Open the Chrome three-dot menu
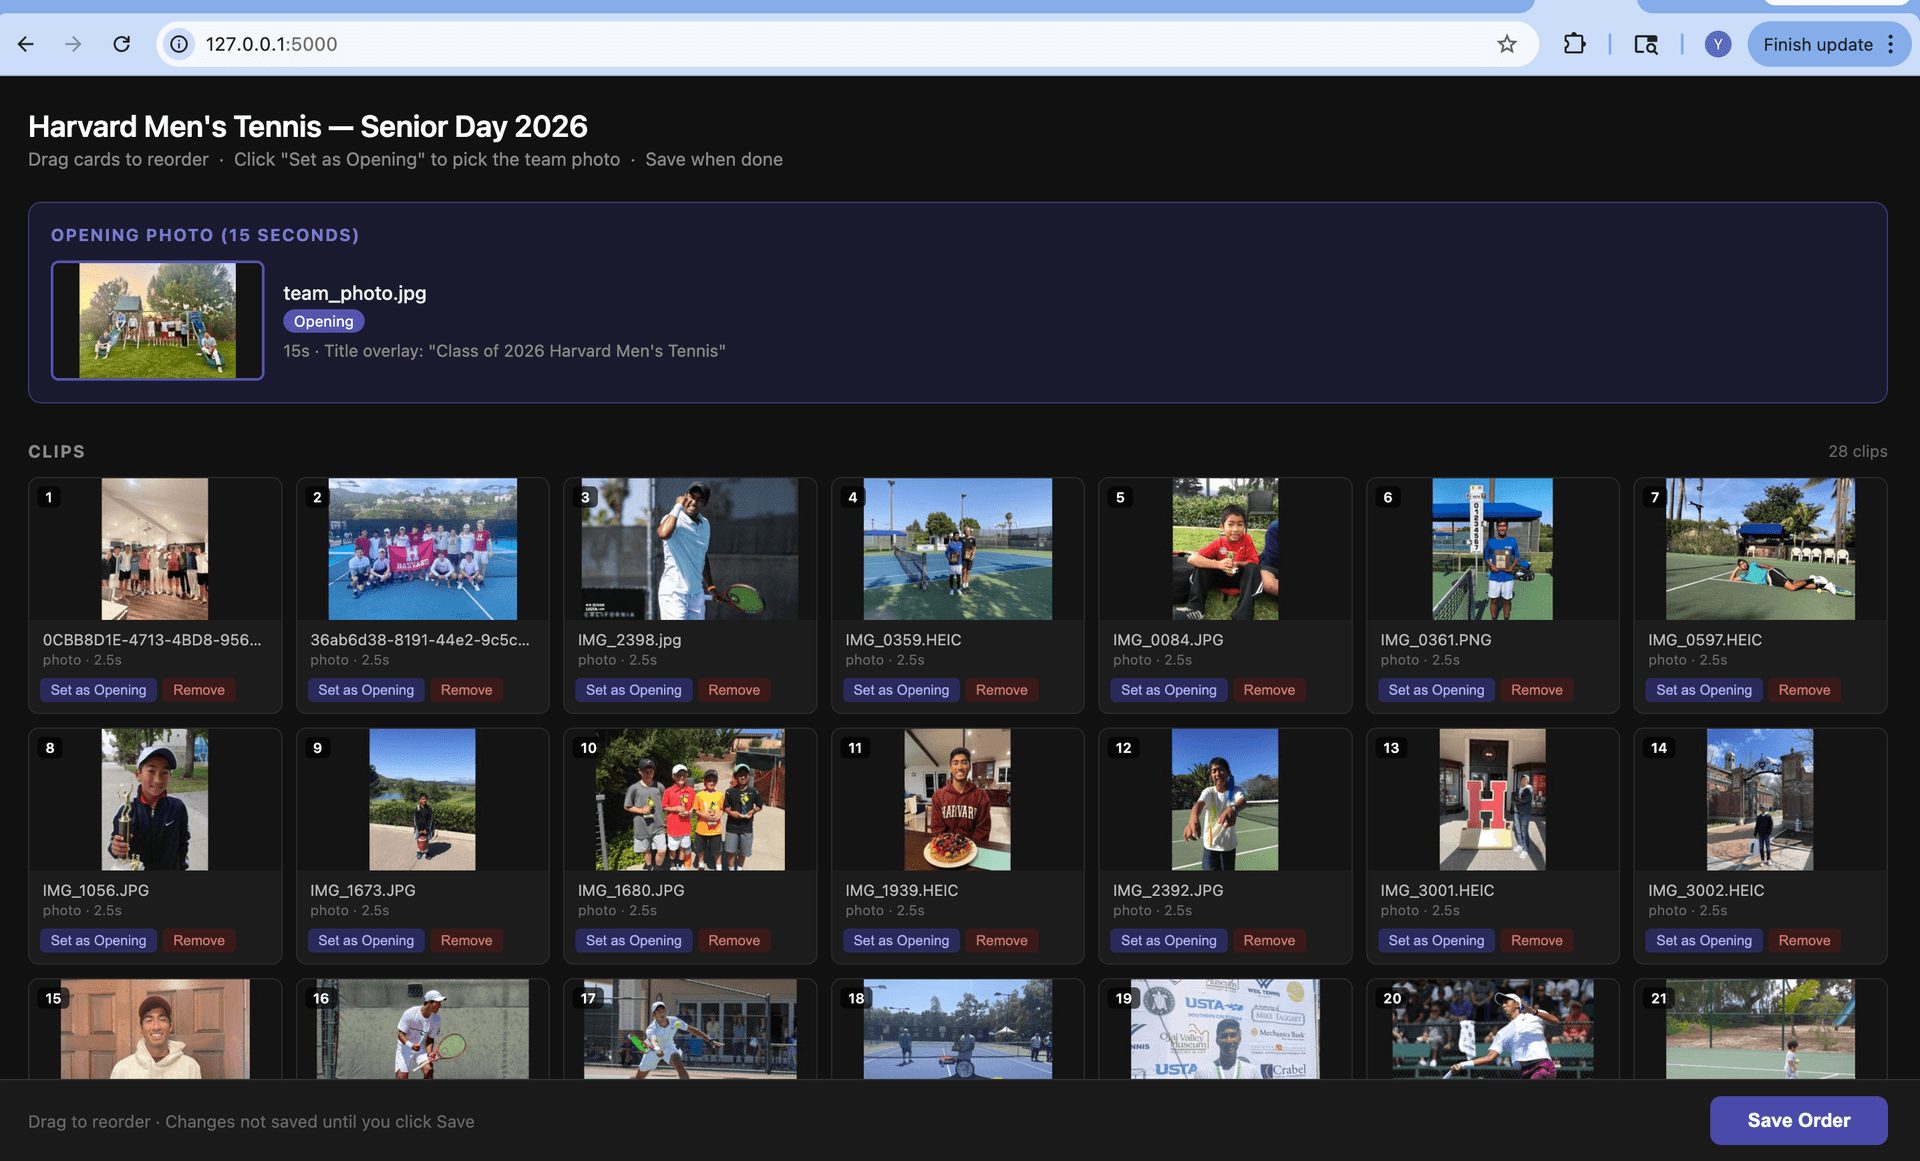The height and width of the screenshot is (1161, 1920). [1890, 44]
